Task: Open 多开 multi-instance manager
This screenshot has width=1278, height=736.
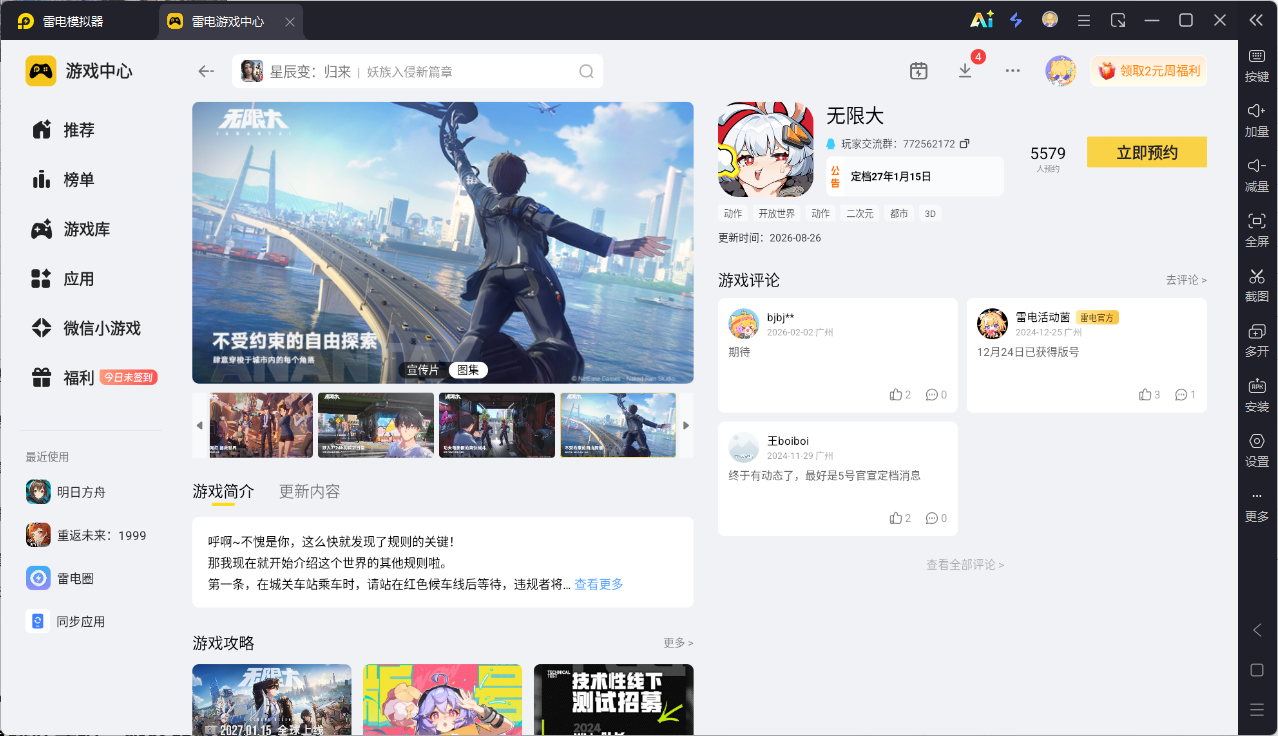Action: (x=1257, y=340)
